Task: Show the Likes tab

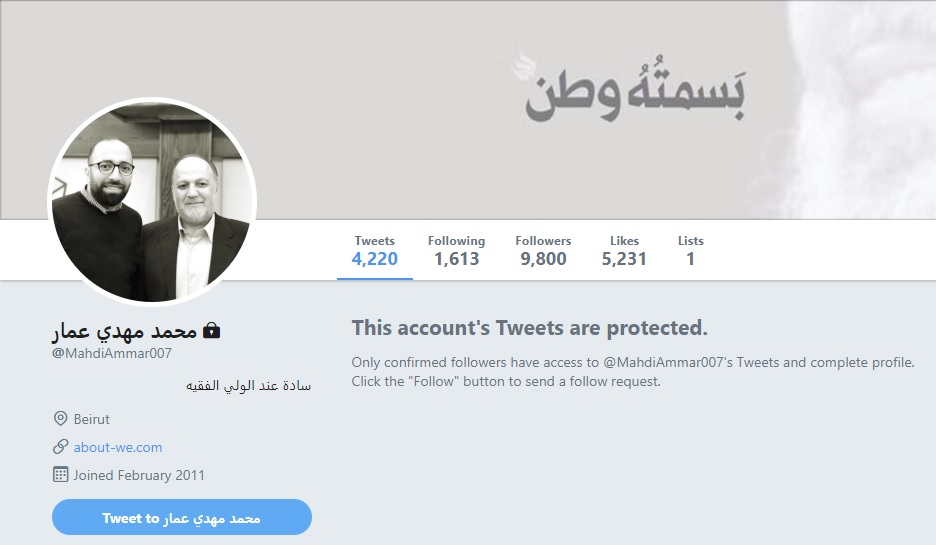Action: click(x=624, y=250)
